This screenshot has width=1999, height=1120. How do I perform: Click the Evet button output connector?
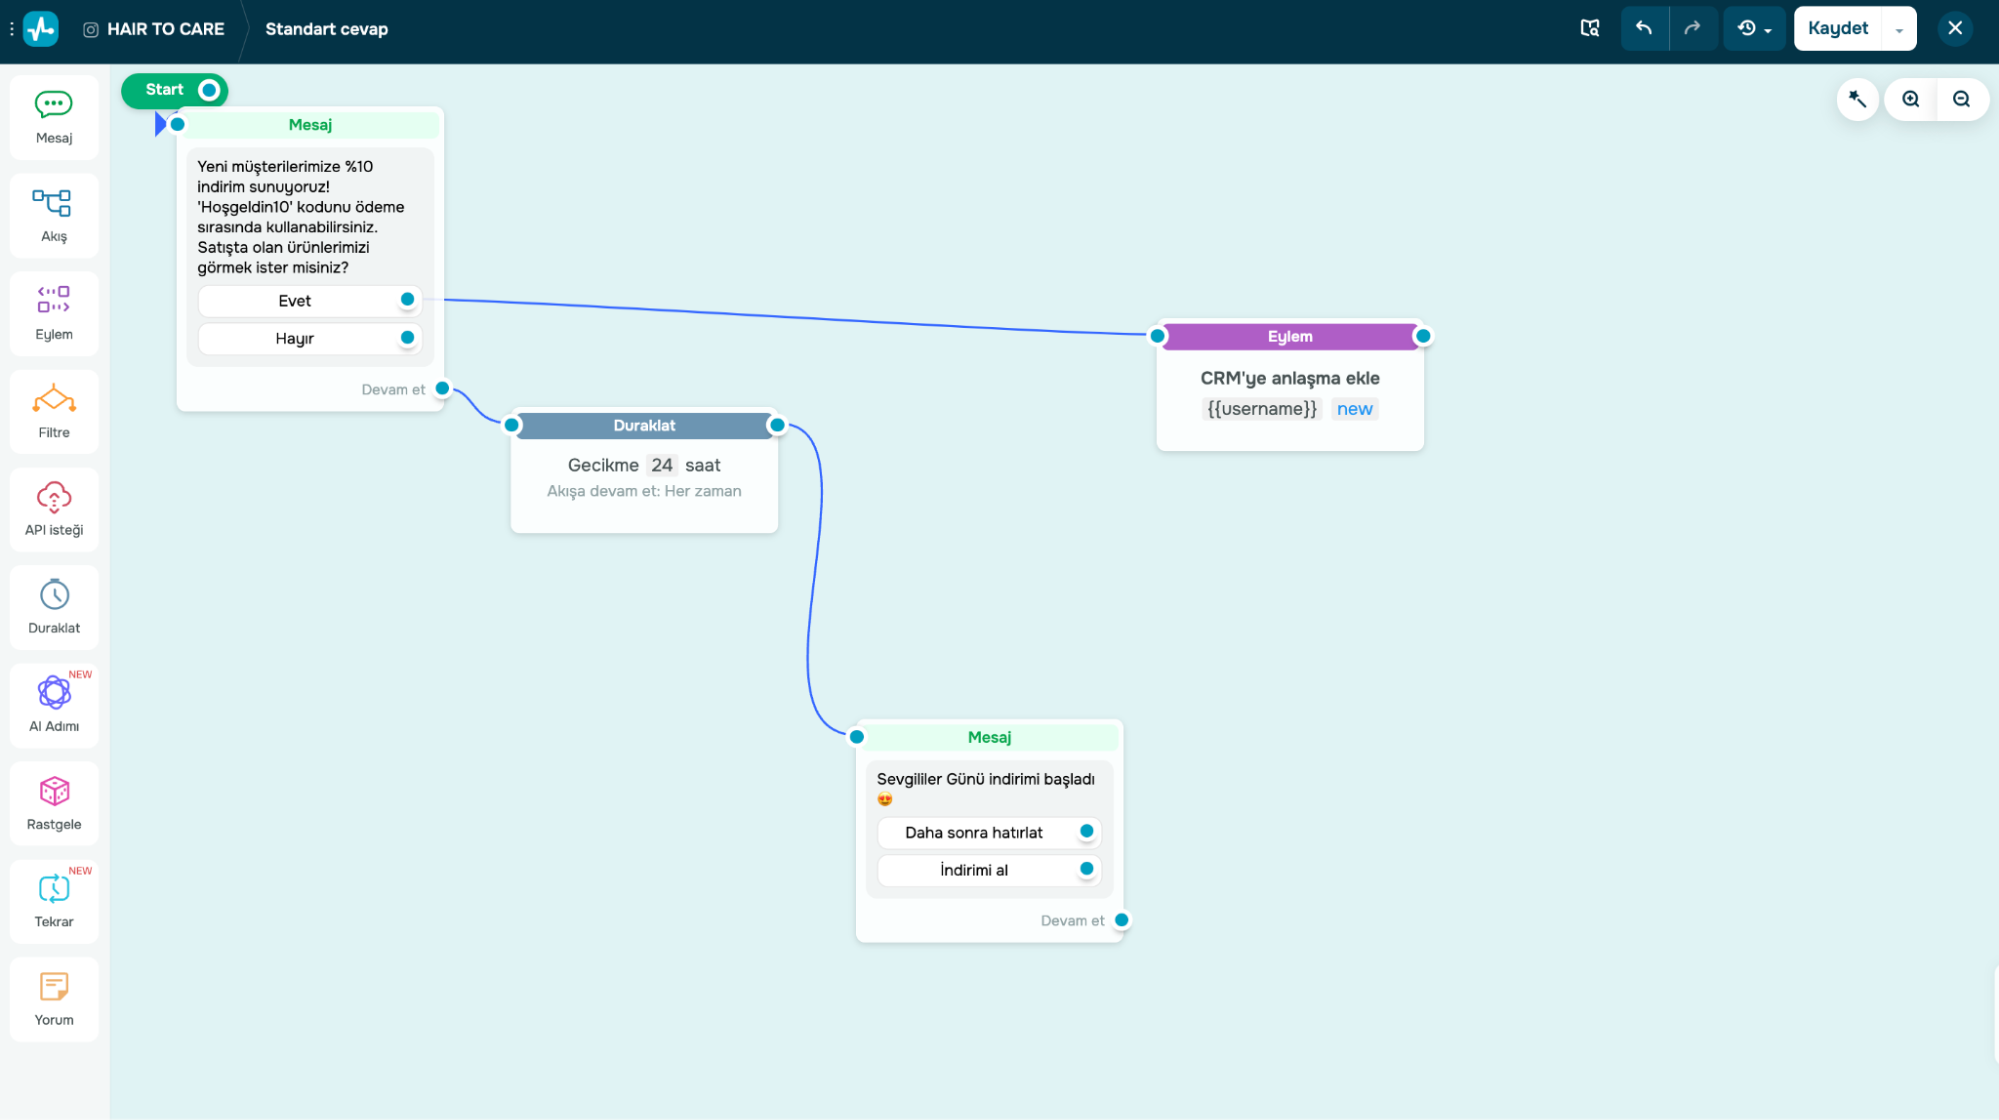point(407,300)
